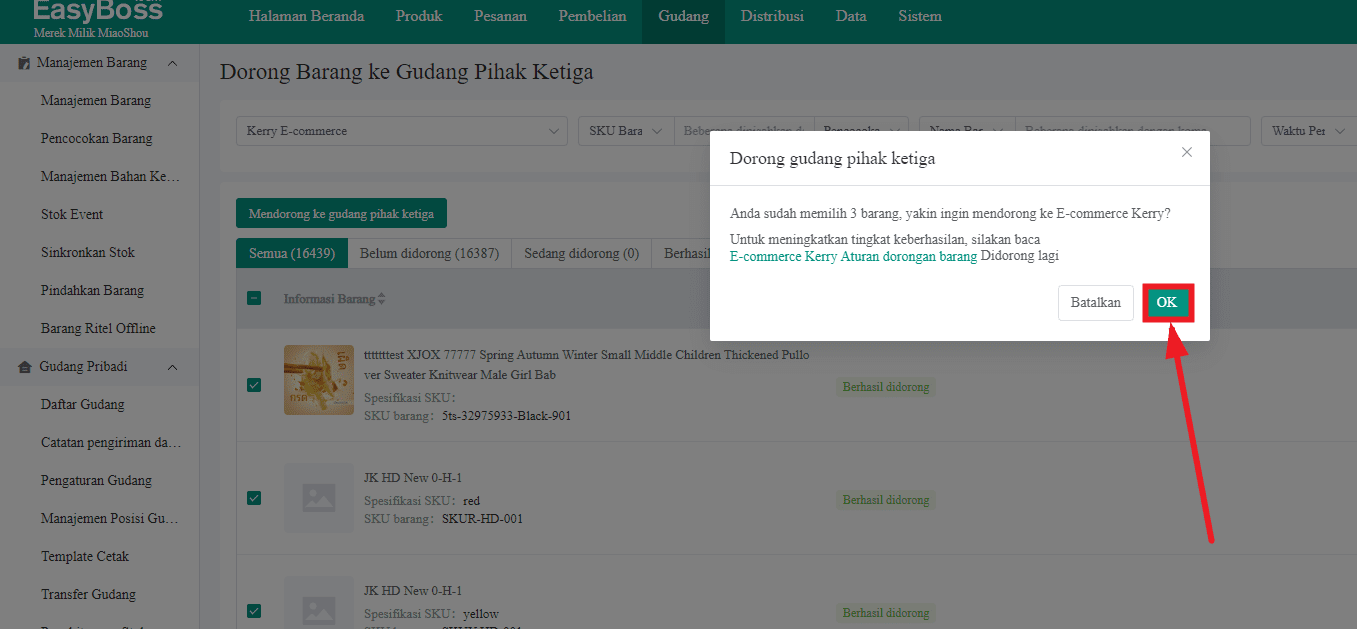Open the Sistem menu
The image size is (1357, 629).
tap(920, 16)
